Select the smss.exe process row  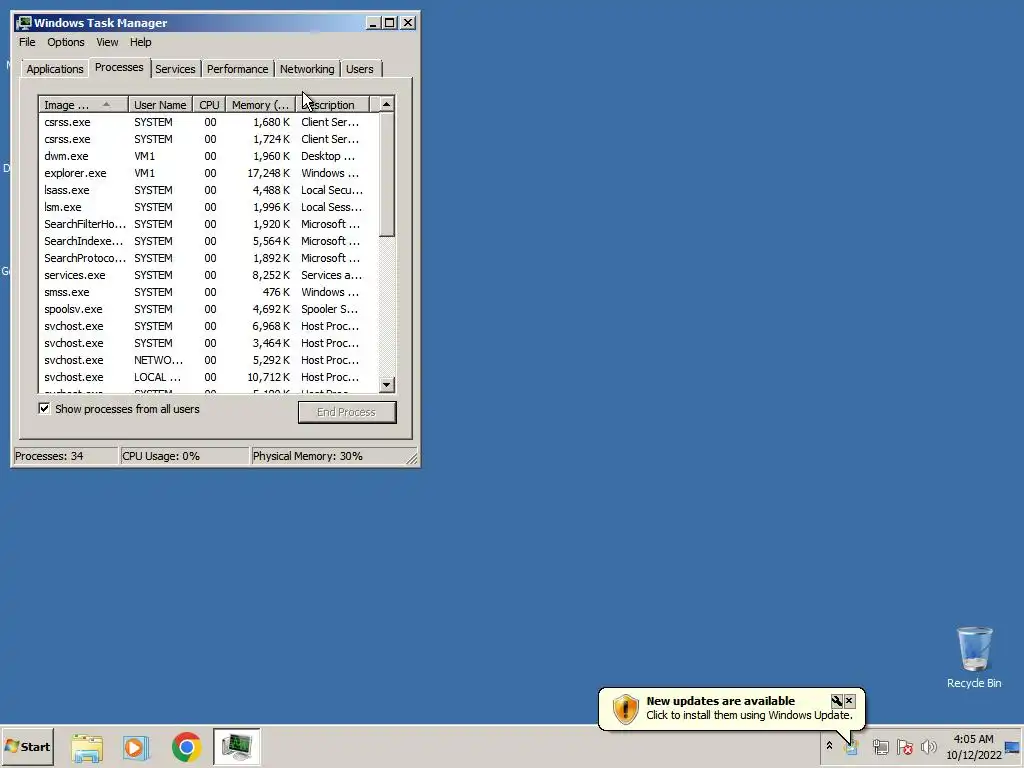click(208, 292)
